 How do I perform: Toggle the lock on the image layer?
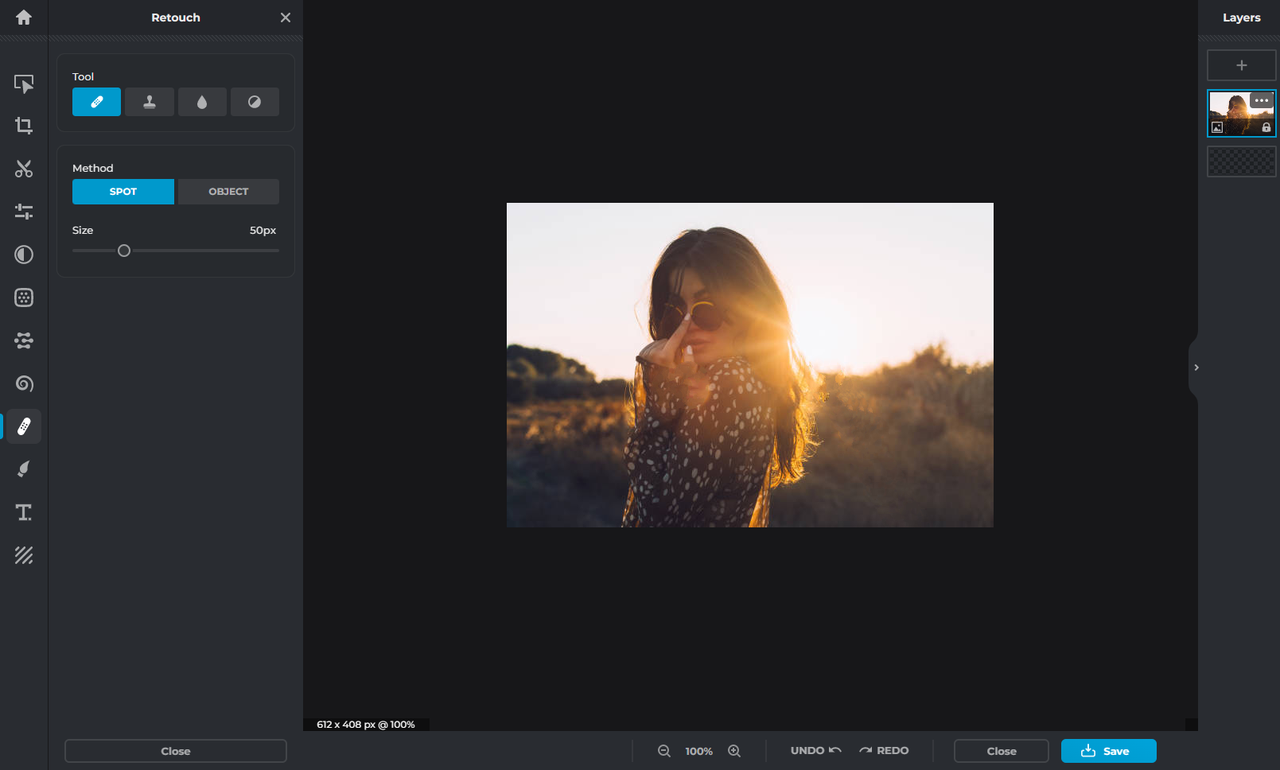[1268, 127]
